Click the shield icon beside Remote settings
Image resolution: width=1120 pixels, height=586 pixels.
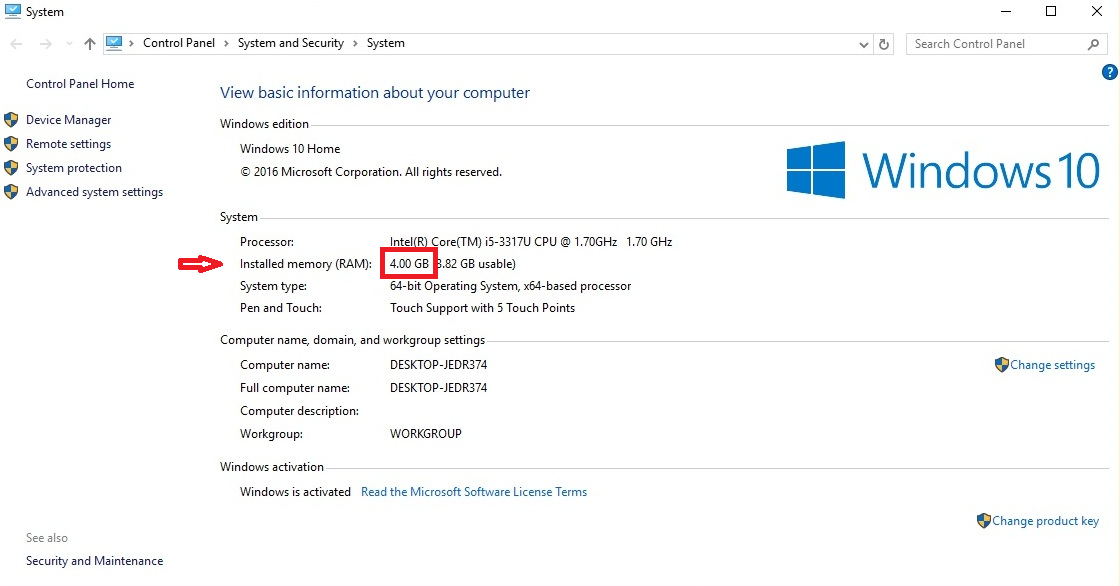point(11,144)
